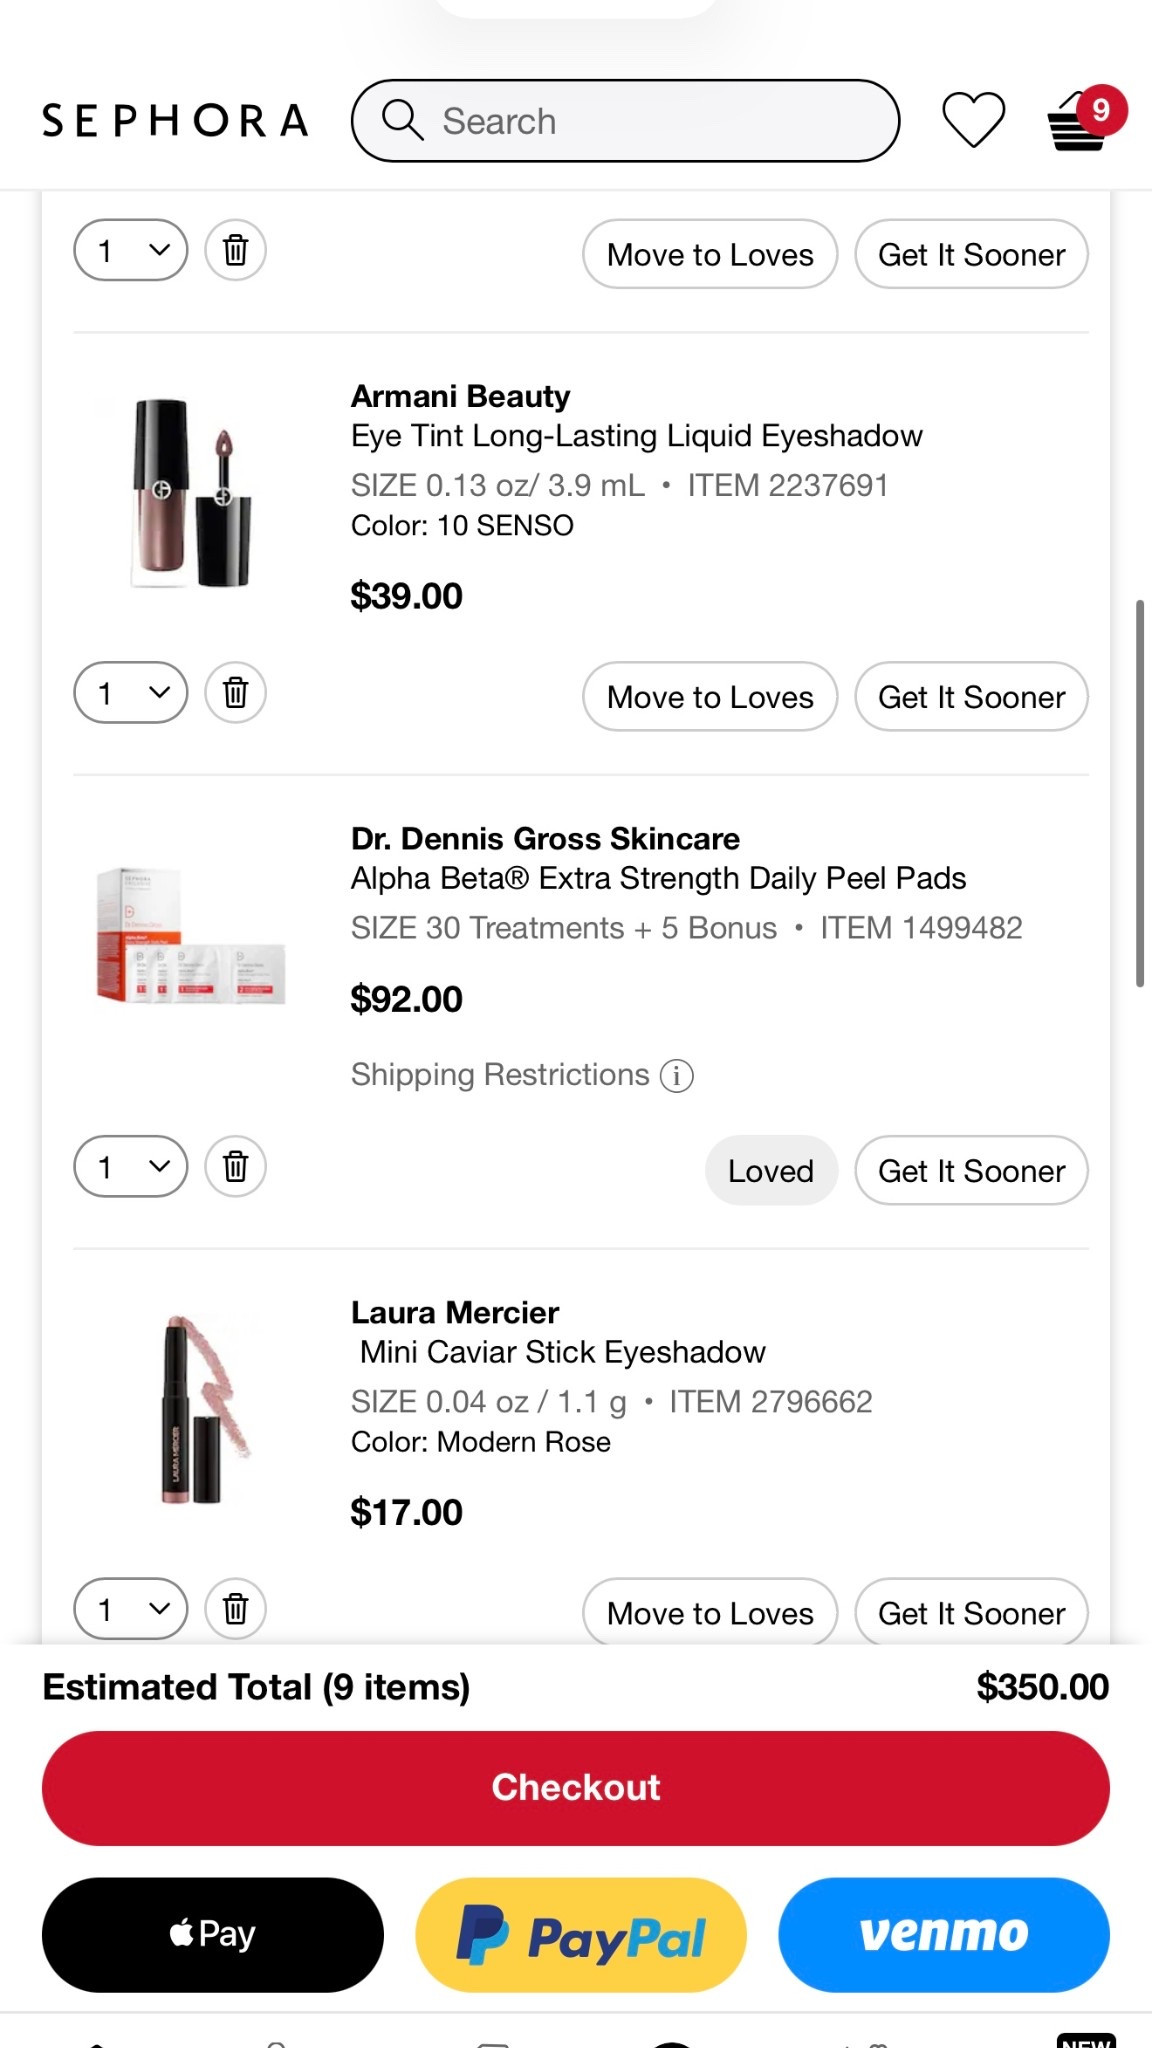Screen dimensions: 1152x2048
Task: Open quantity dropdown for Laura Mercier eyeshadow
Action: (131, 1609)
